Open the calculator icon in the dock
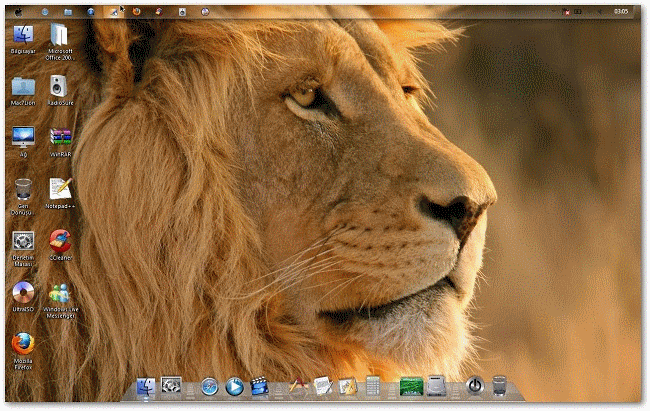Viewport: 650px width, 411px height. pyautogui.click(x=373, y=386)
